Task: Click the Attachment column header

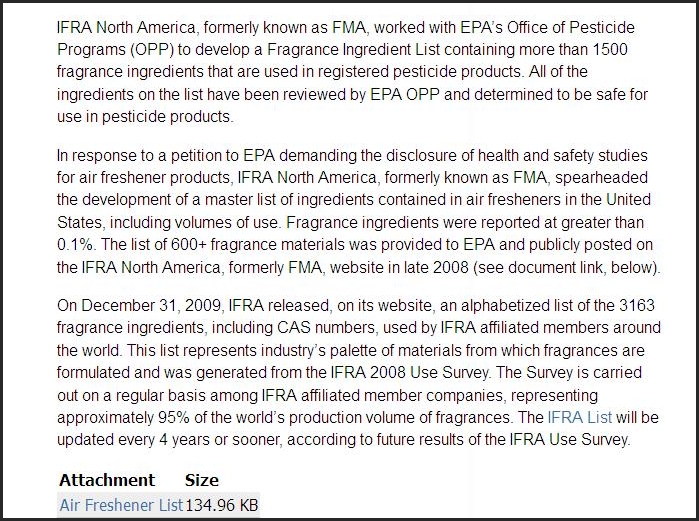Action: click(107, 480)
